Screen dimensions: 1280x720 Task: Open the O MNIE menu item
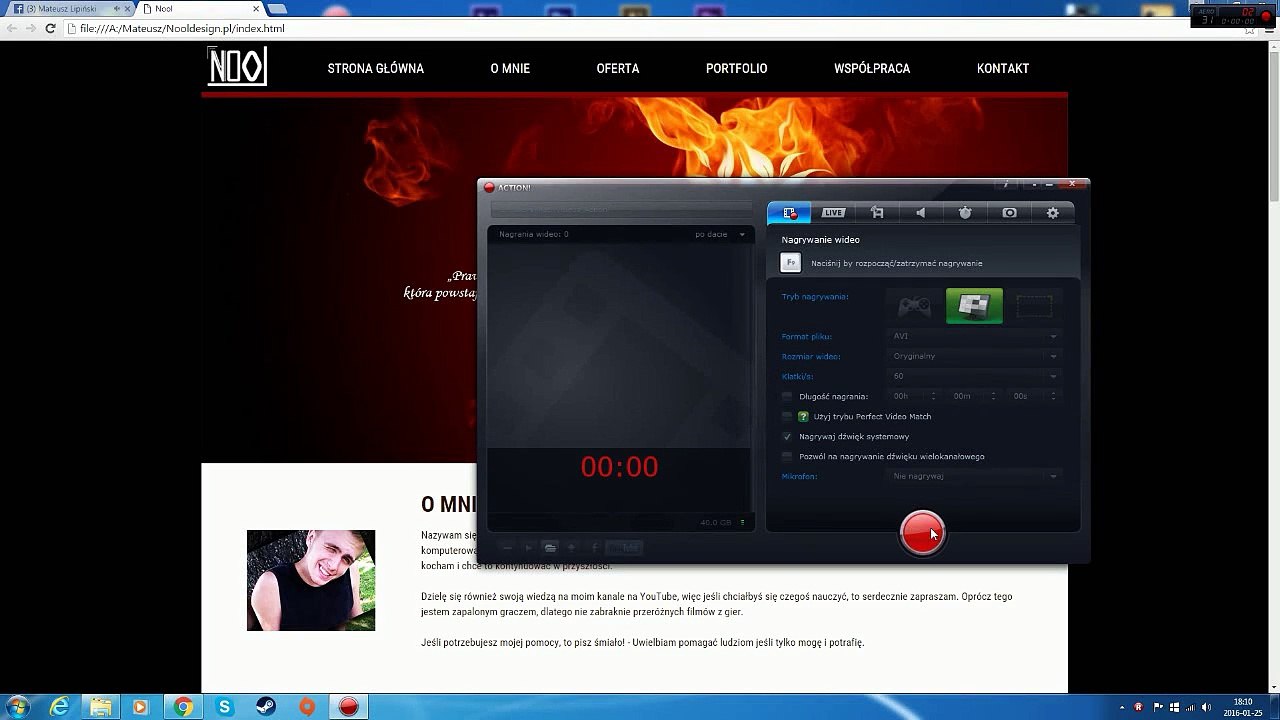pyautogui.click(x=510, y=69)
